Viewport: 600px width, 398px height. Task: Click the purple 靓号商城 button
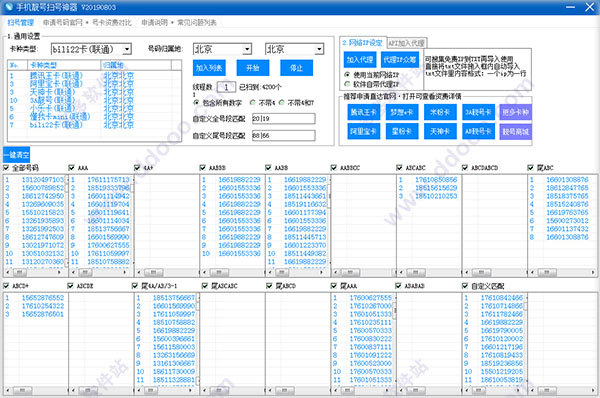coord(515,131)
